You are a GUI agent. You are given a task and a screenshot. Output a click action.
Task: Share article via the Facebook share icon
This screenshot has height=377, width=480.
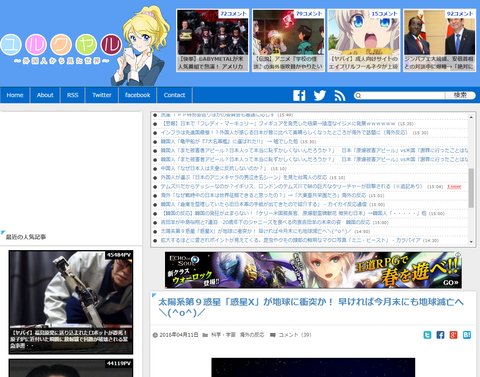tap(440, 335)
